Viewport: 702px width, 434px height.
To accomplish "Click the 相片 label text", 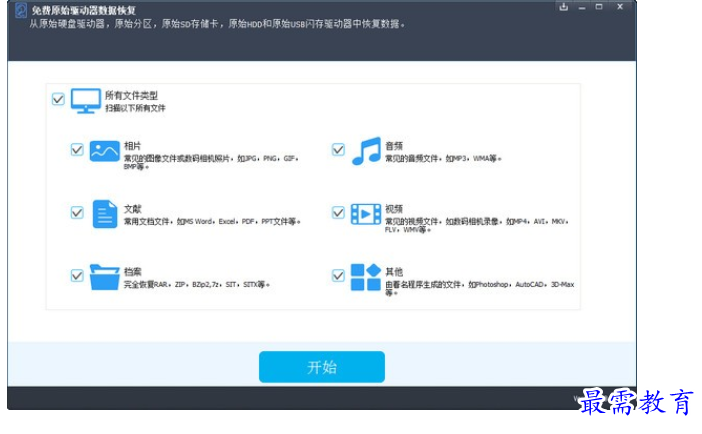I will point(133,146).
